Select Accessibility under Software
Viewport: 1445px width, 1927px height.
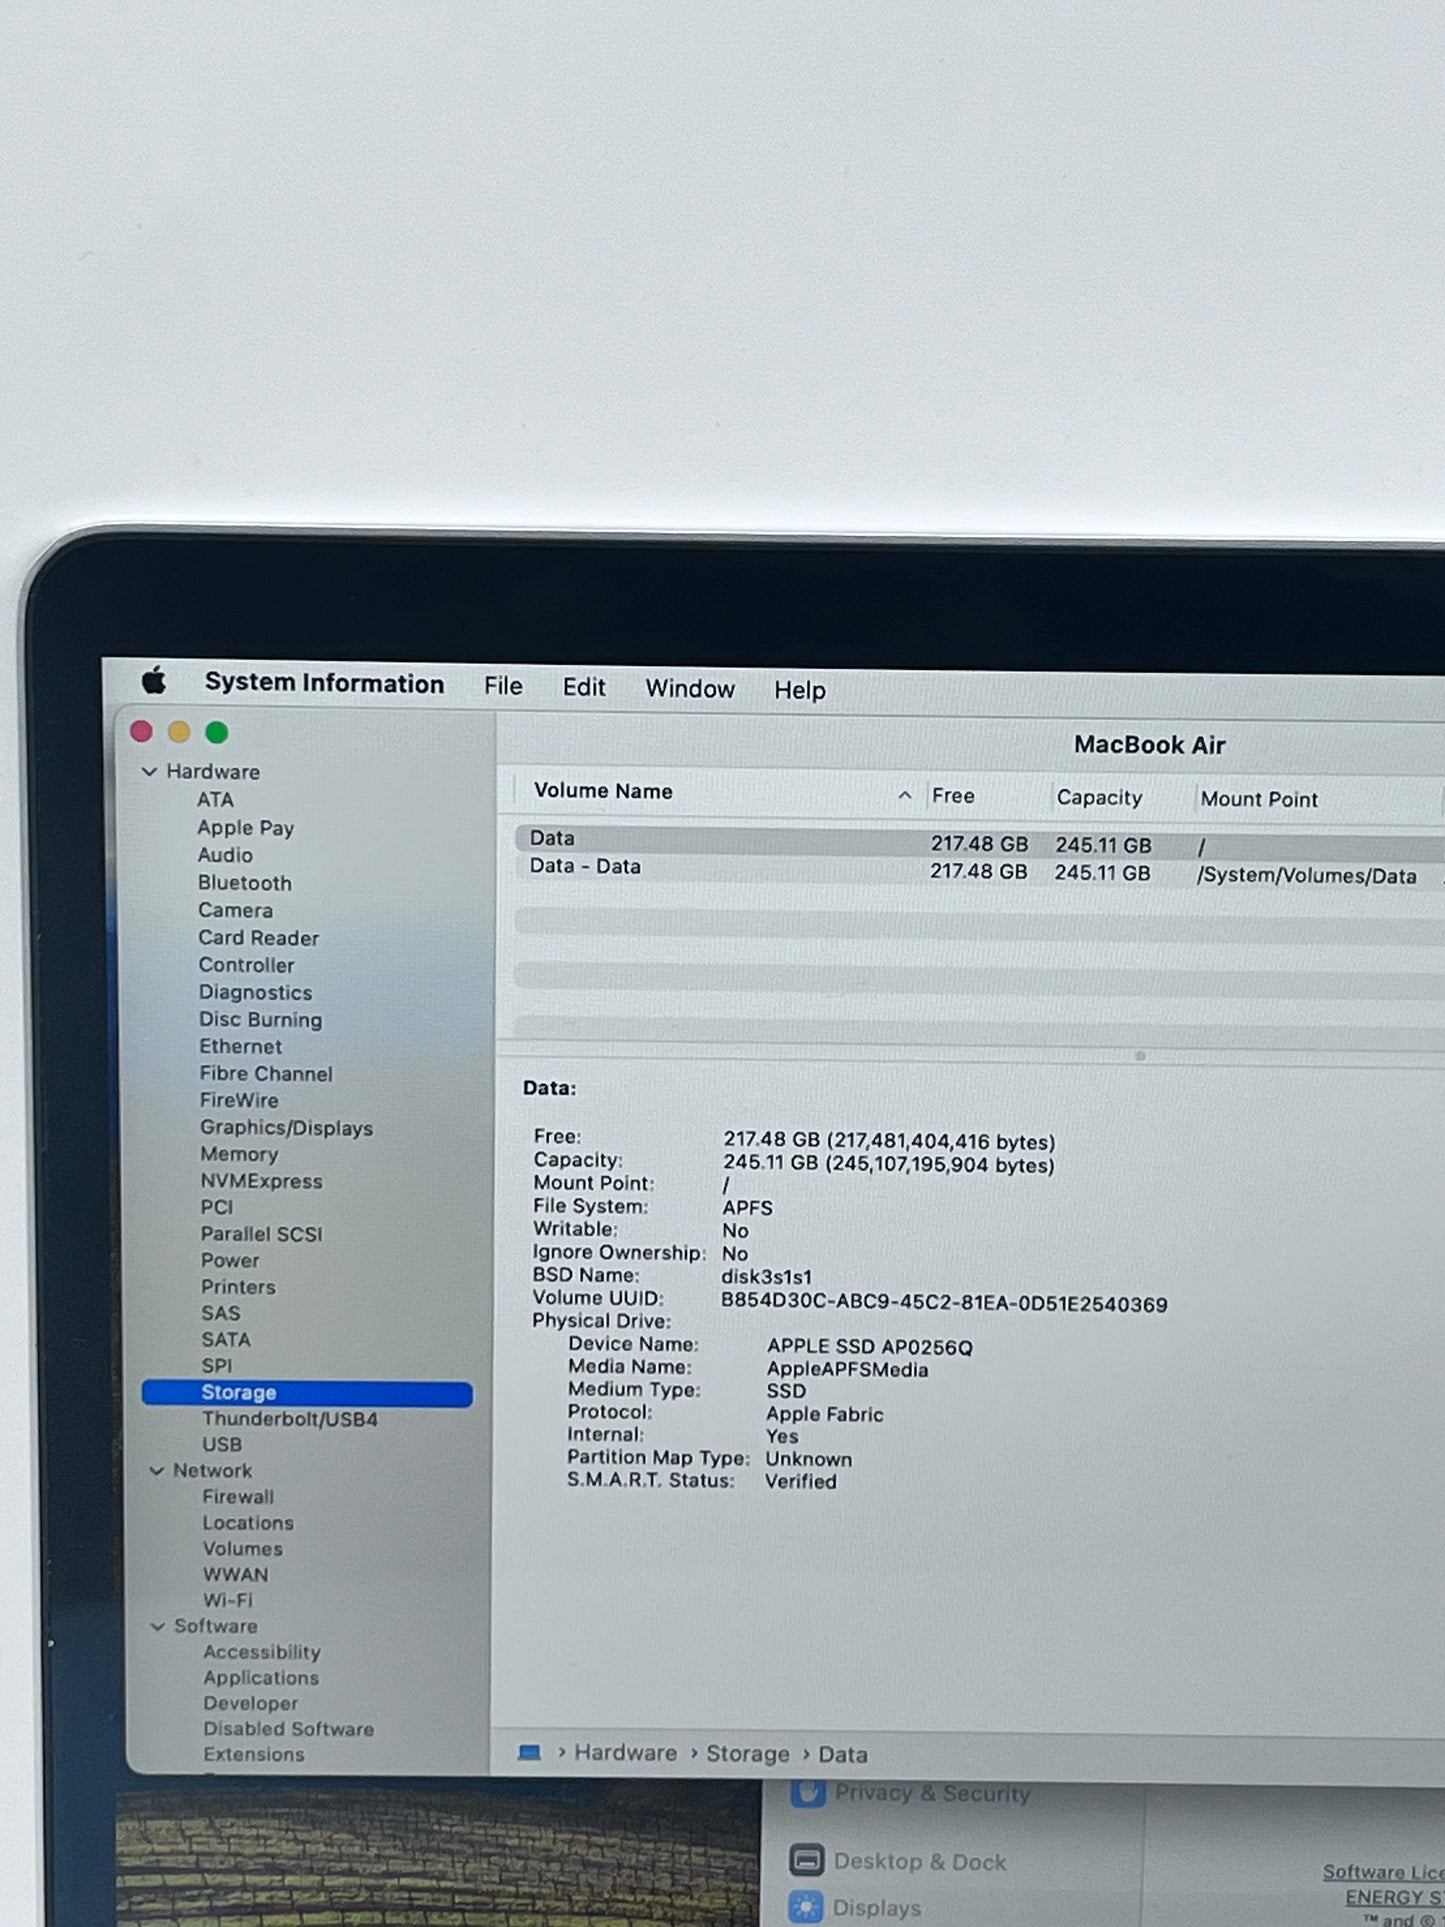(x=262, y=1652)
